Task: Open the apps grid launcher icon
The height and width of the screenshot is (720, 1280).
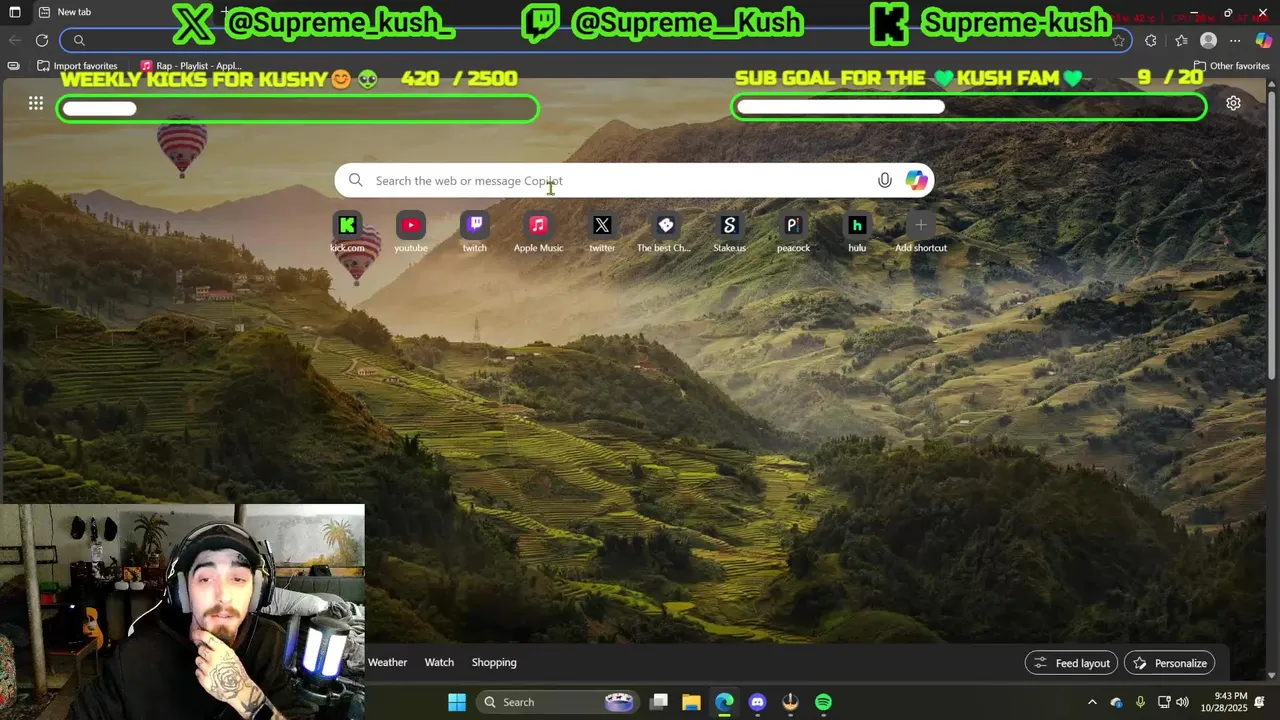Action: click(36, 103)
